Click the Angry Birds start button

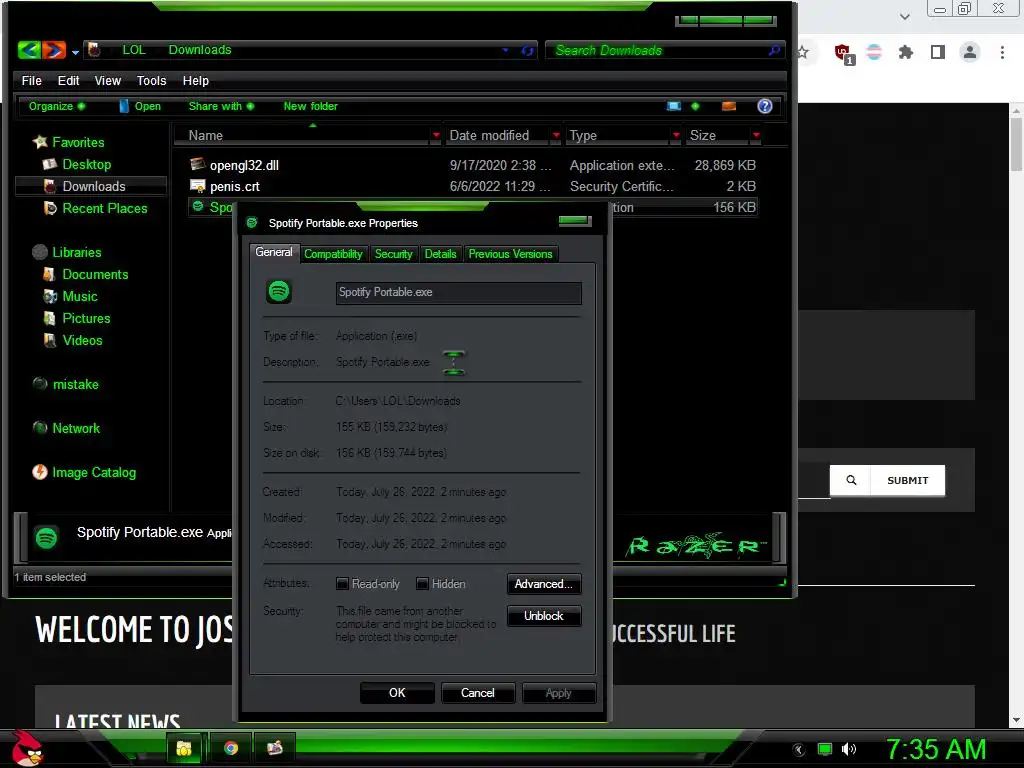tap(27, 749)
